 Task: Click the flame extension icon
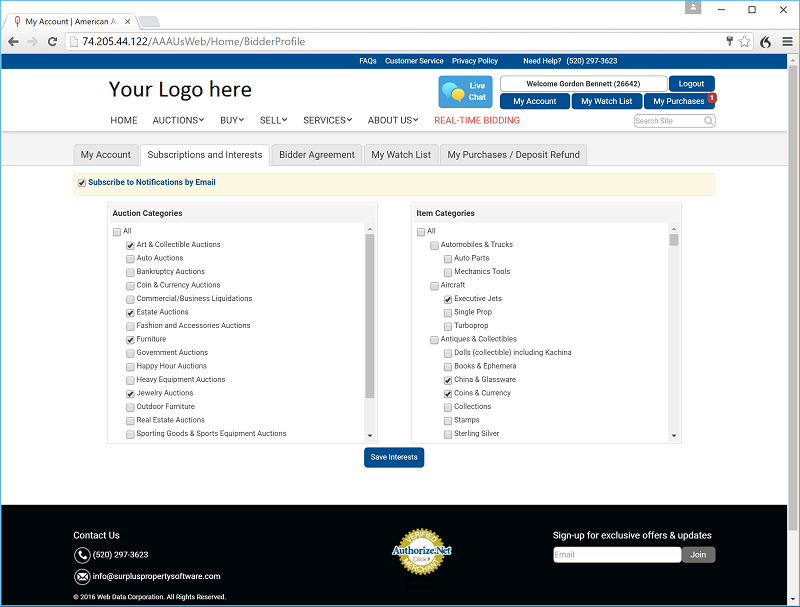click(765, 42)
